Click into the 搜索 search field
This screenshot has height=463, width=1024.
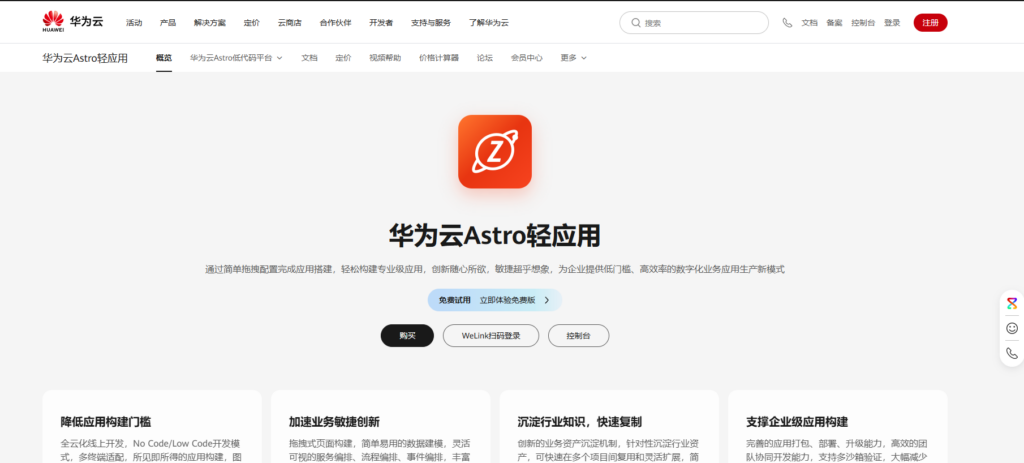[700, 22]
